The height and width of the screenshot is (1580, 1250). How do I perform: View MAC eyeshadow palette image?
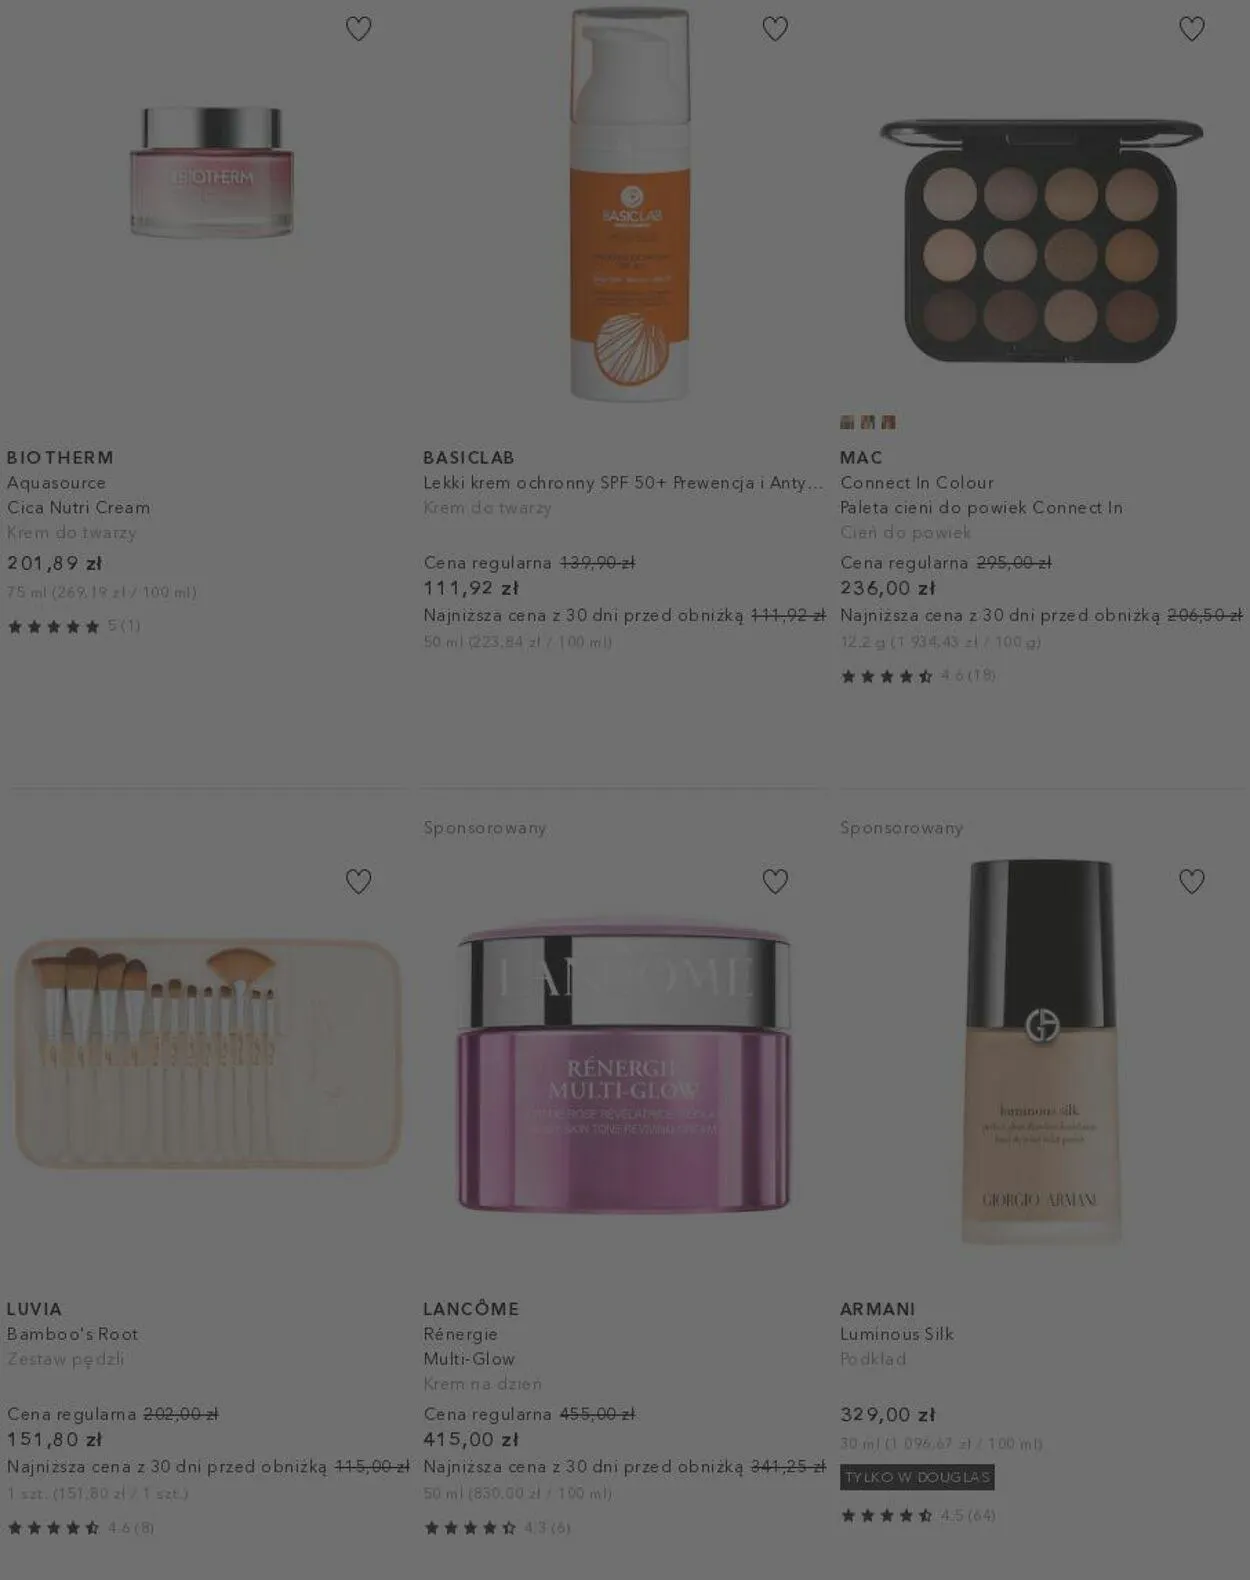(1041, 241)
